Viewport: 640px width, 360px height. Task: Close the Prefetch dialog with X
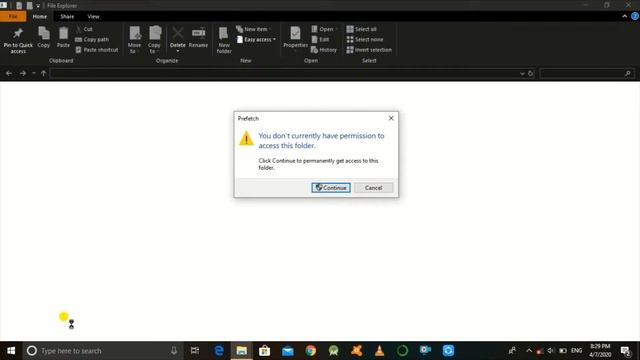pos(391,118)
